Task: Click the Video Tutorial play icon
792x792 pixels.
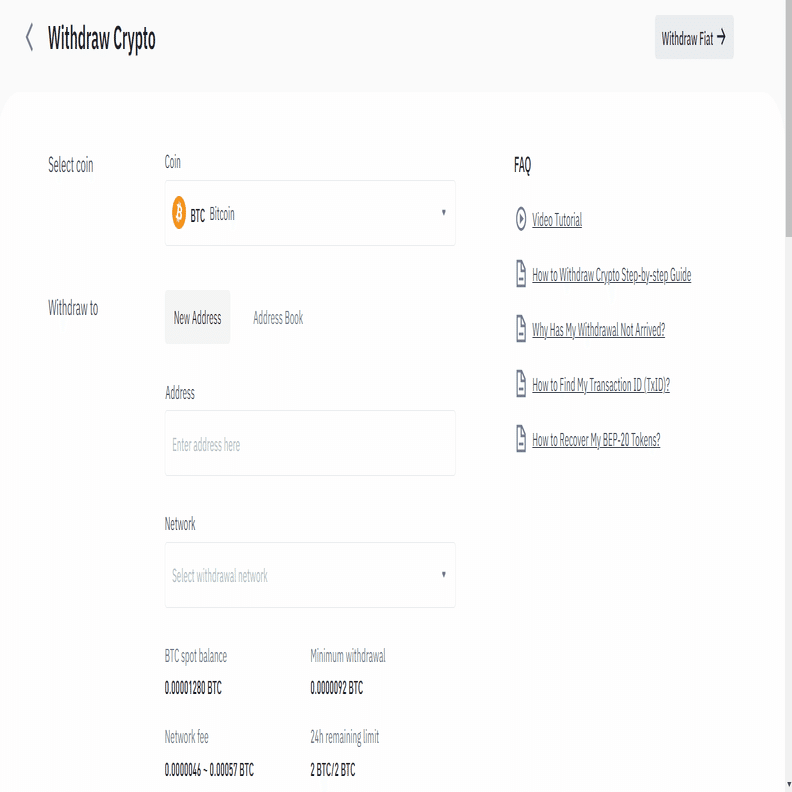Action: click(521, 219)
